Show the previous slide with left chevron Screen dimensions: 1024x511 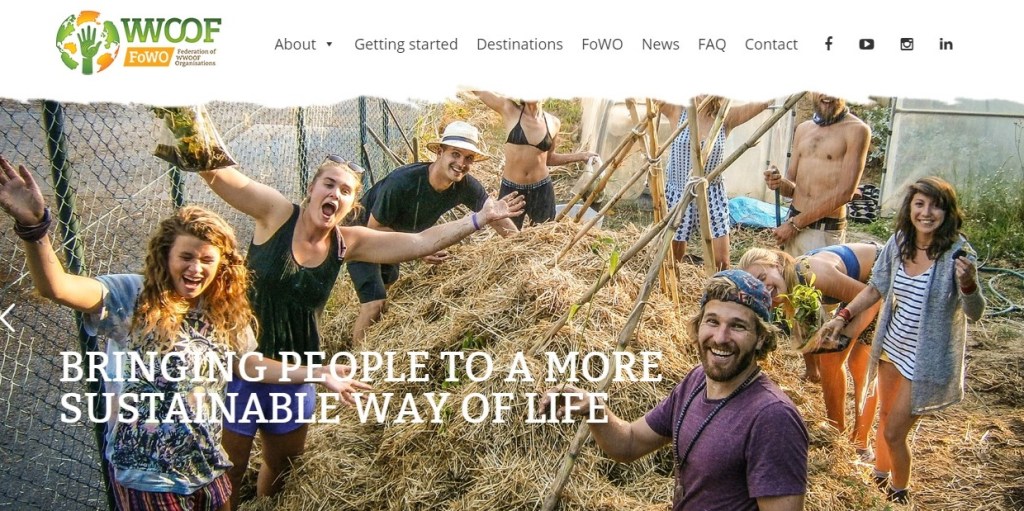(7, 318)
